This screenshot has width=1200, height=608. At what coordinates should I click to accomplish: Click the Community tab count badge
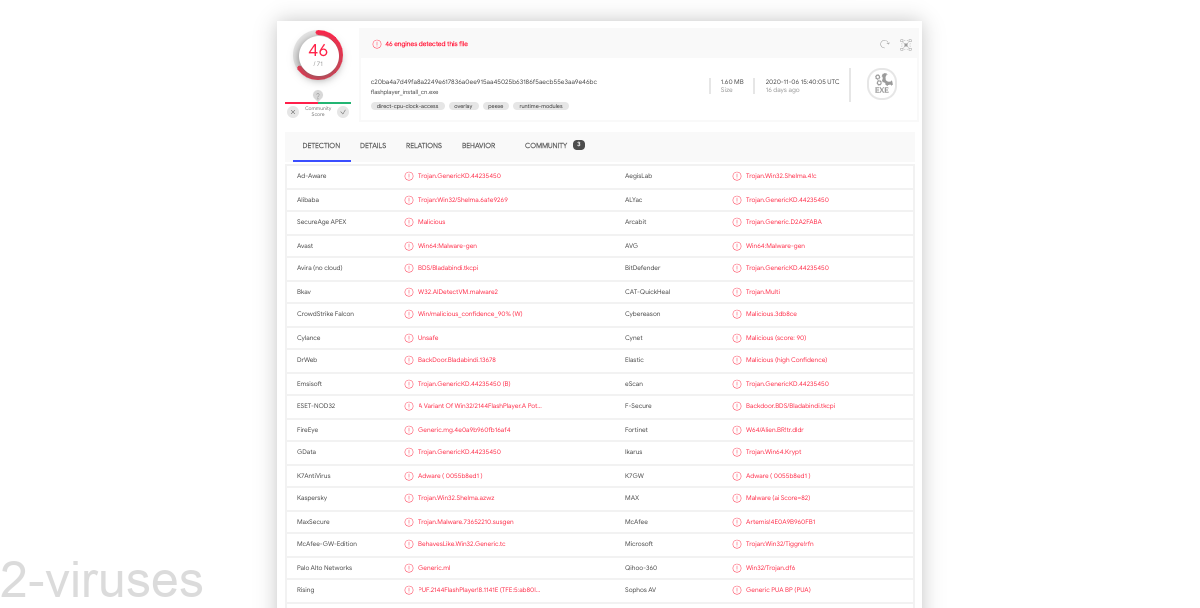coord(579,145)
